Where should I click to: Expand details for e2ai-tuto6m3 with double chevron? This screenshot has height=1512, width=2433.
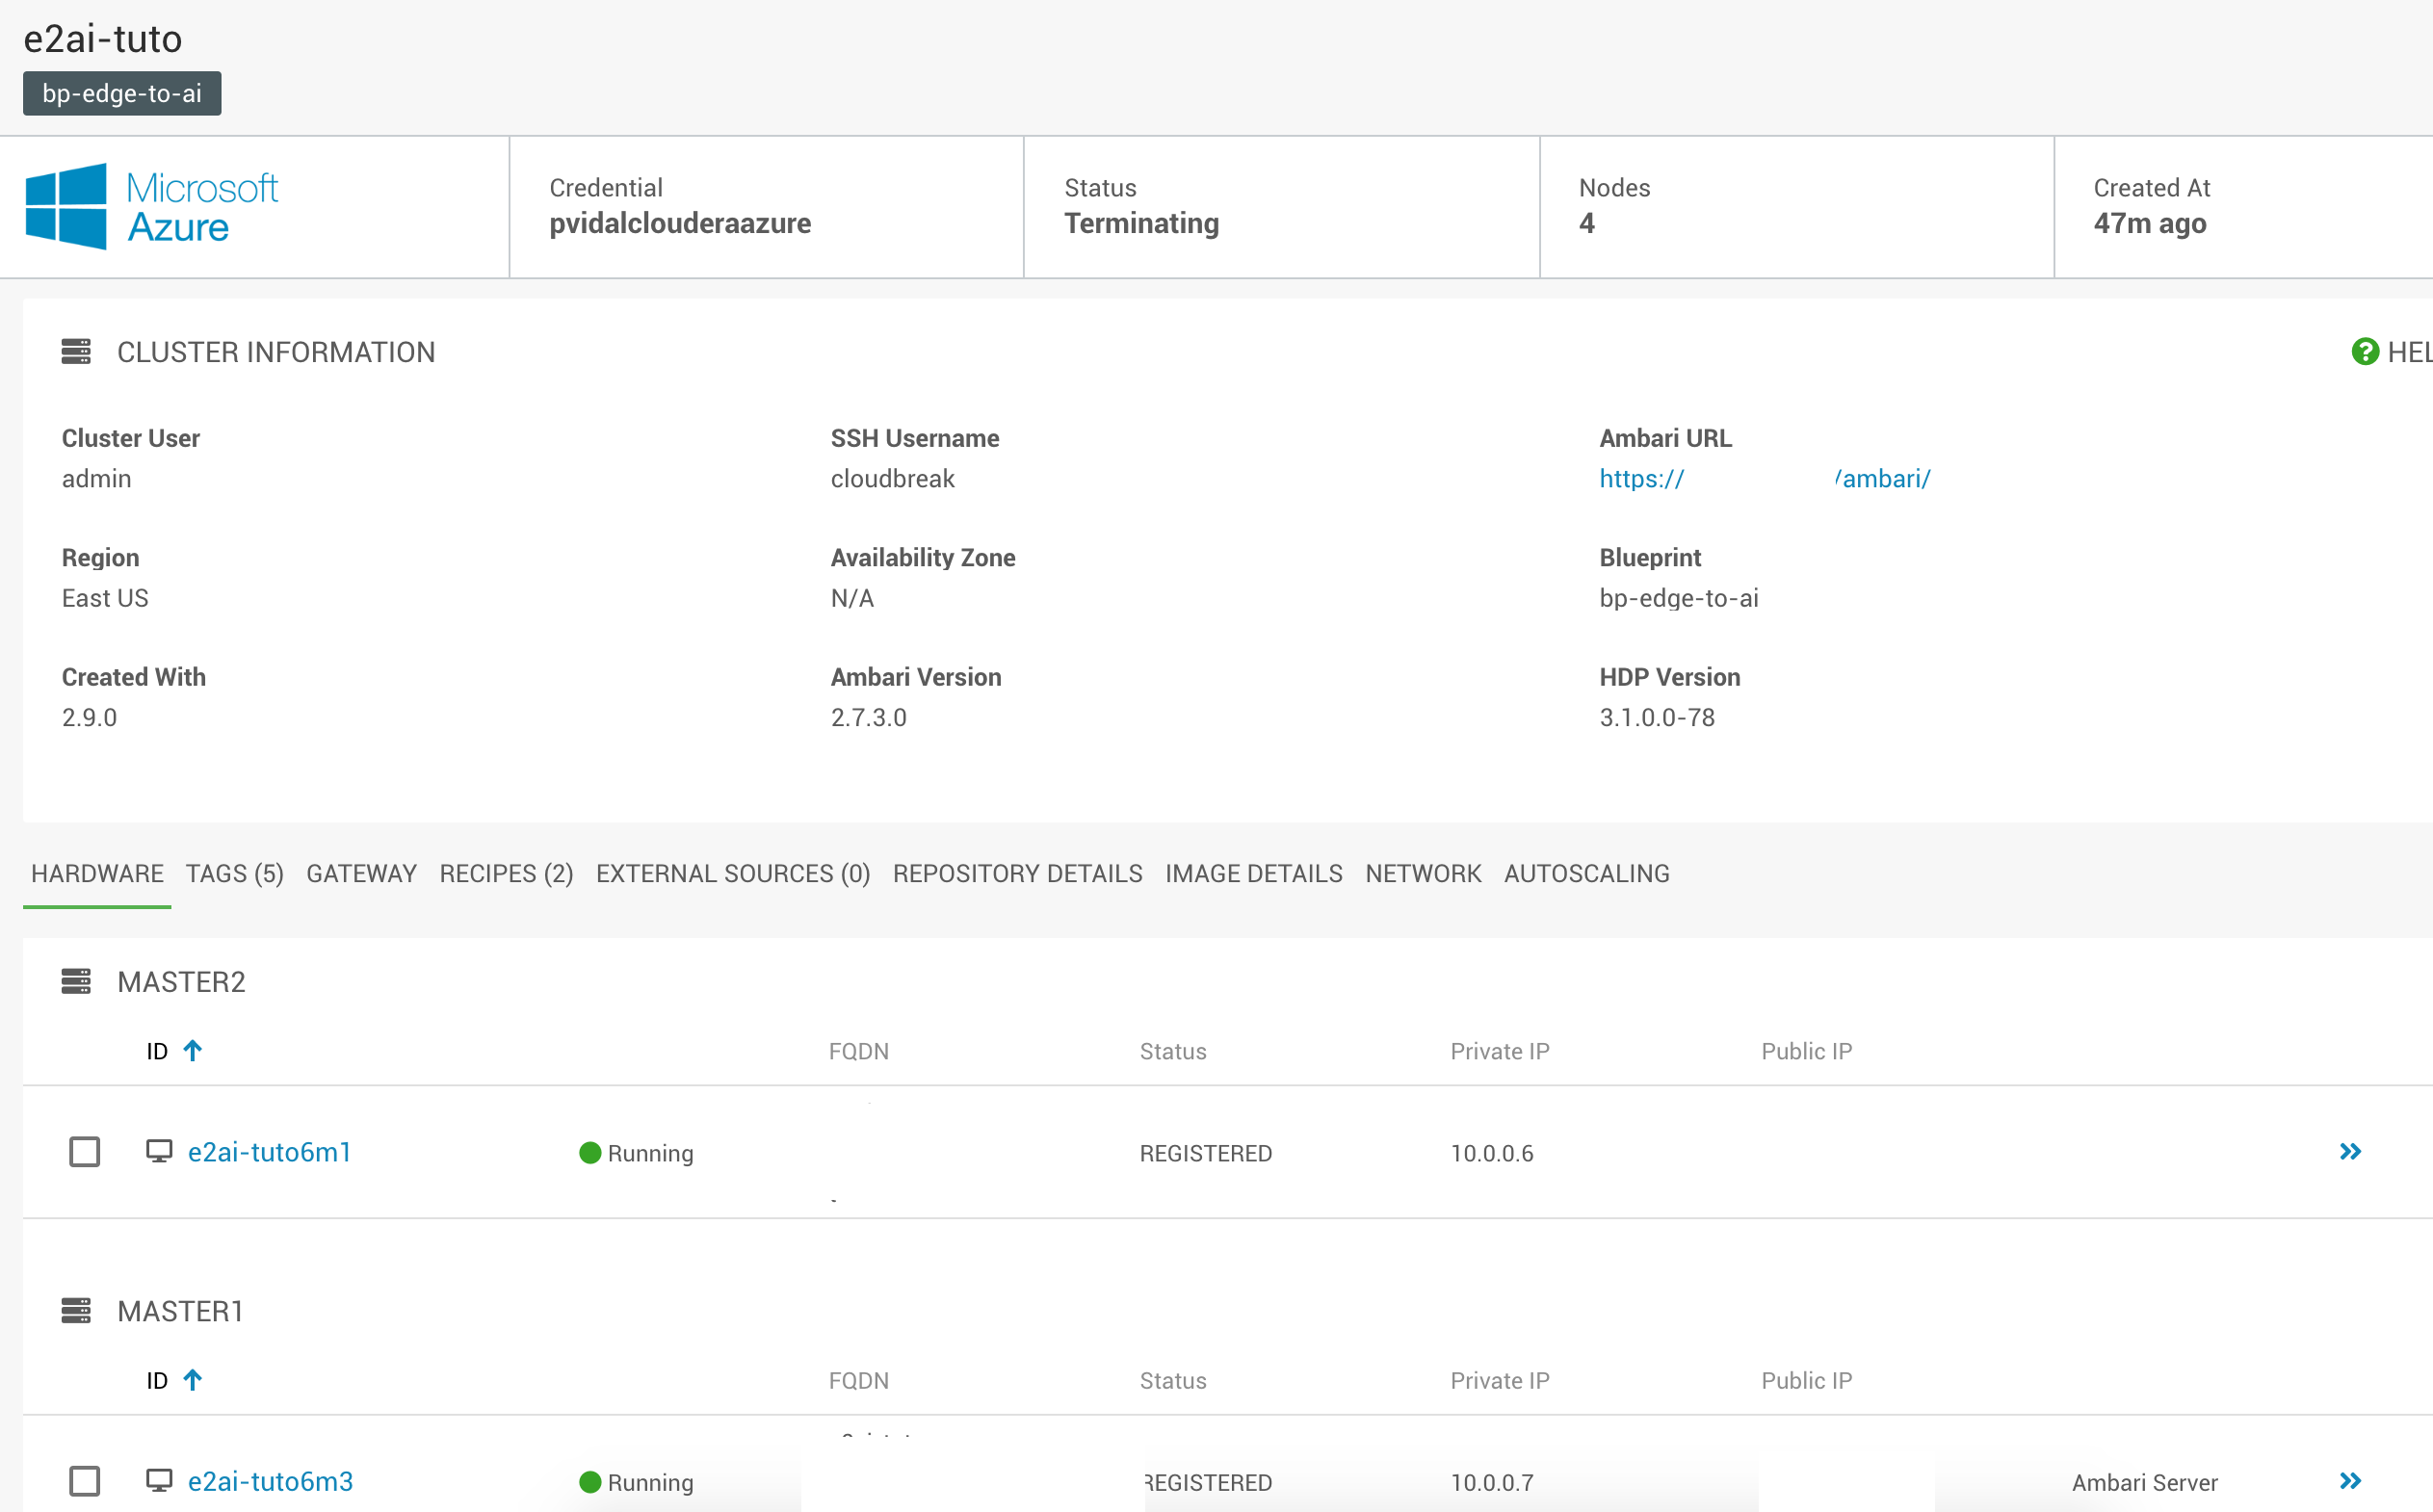tap(2350, 1481)
